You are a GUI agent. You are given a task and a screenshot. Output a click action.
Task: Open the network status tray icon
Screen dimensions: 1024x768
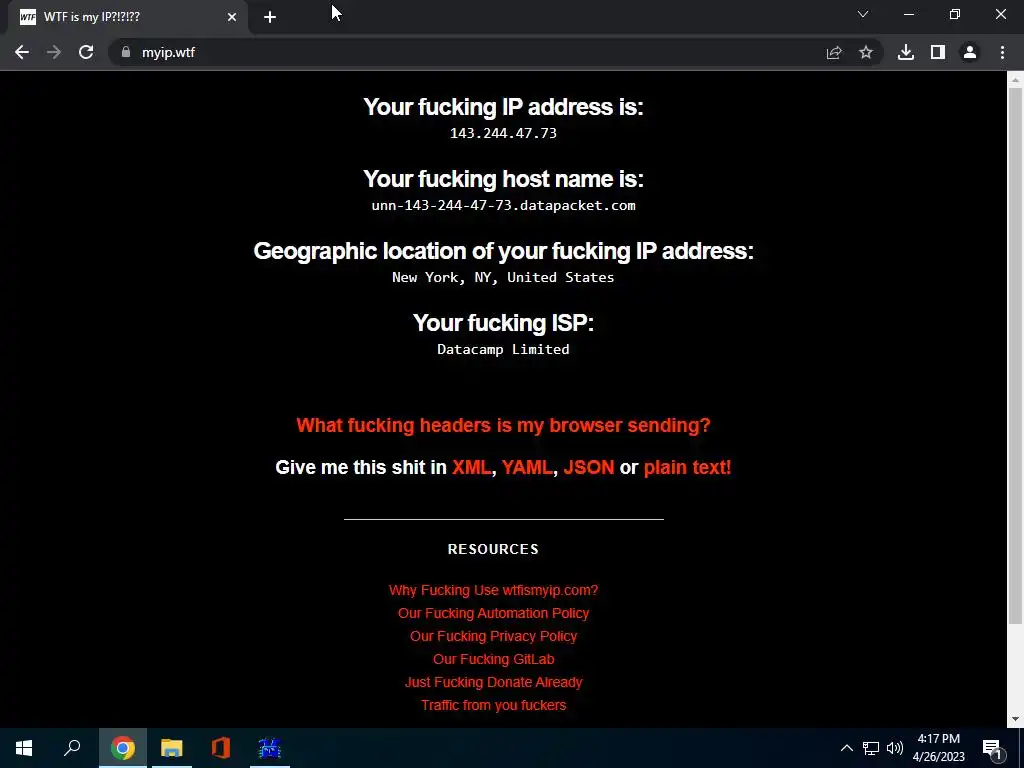click(871, 748)
